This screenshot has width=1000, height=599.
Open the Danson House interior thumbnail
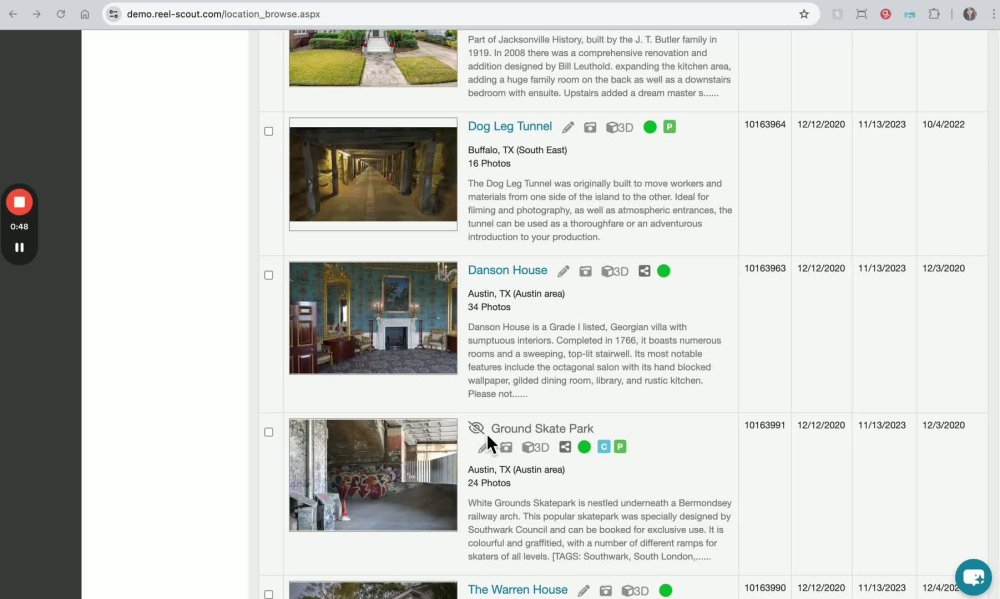click(x=373, y=318)
